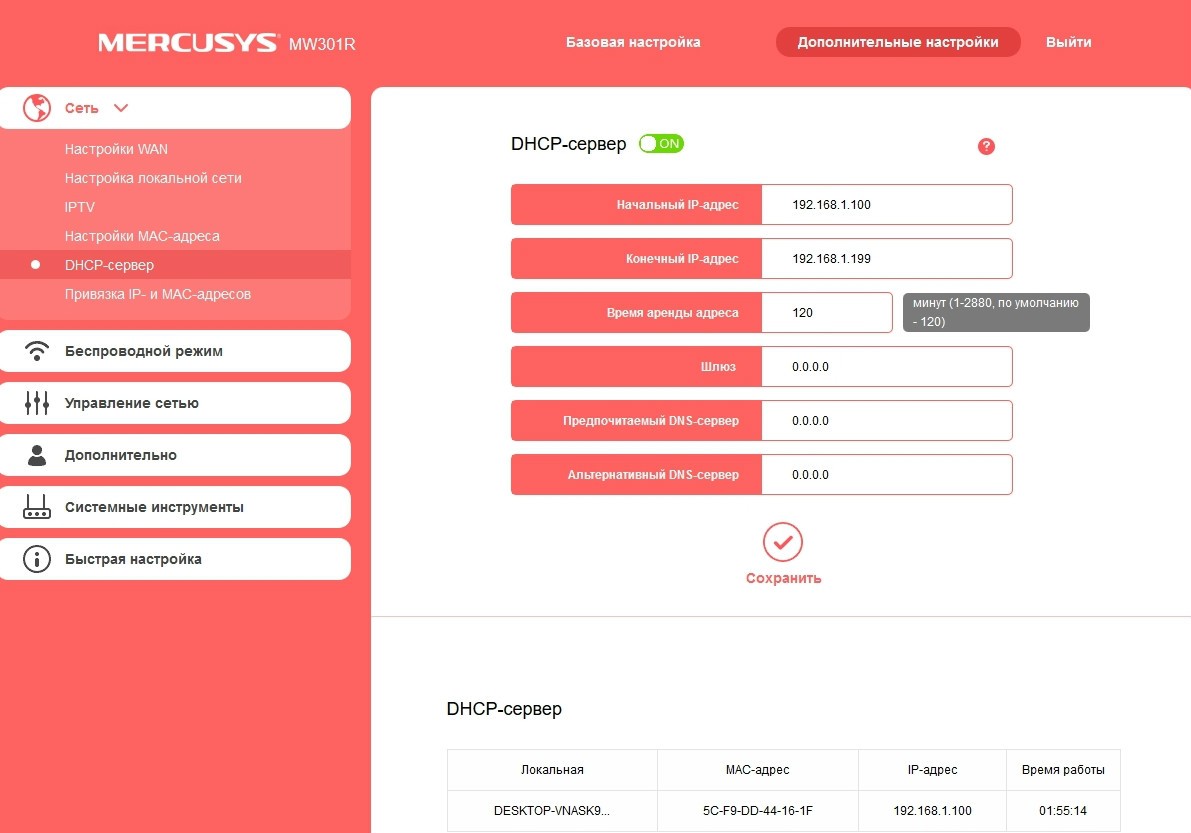
Task: Collapse the Сеть section chevron
Action: tap(121, 108)
